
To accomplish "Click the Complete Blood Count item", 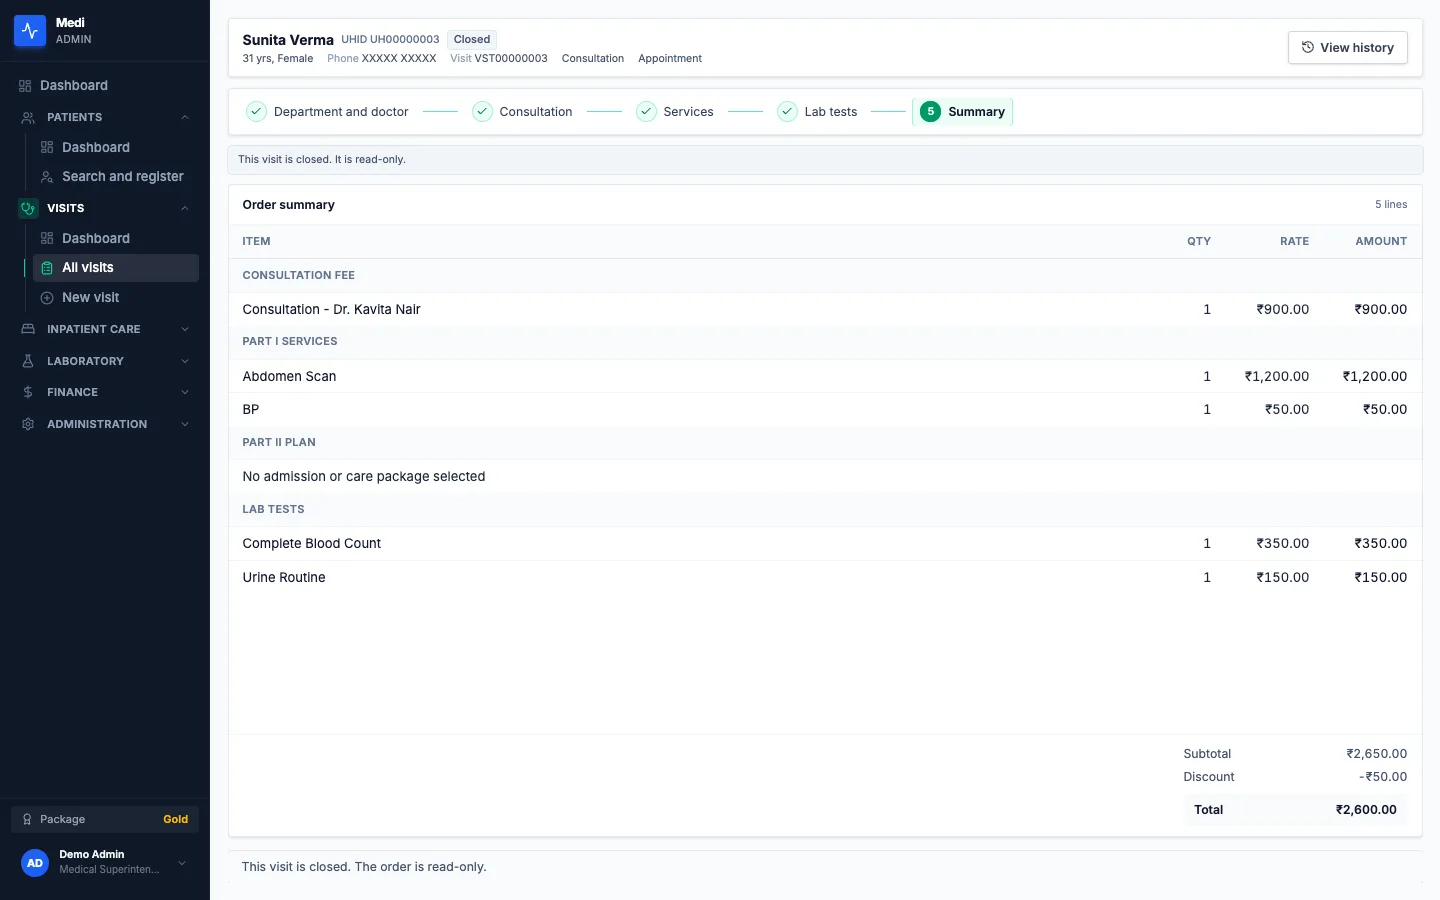I will pyautogui.click(x=312, y=543).
